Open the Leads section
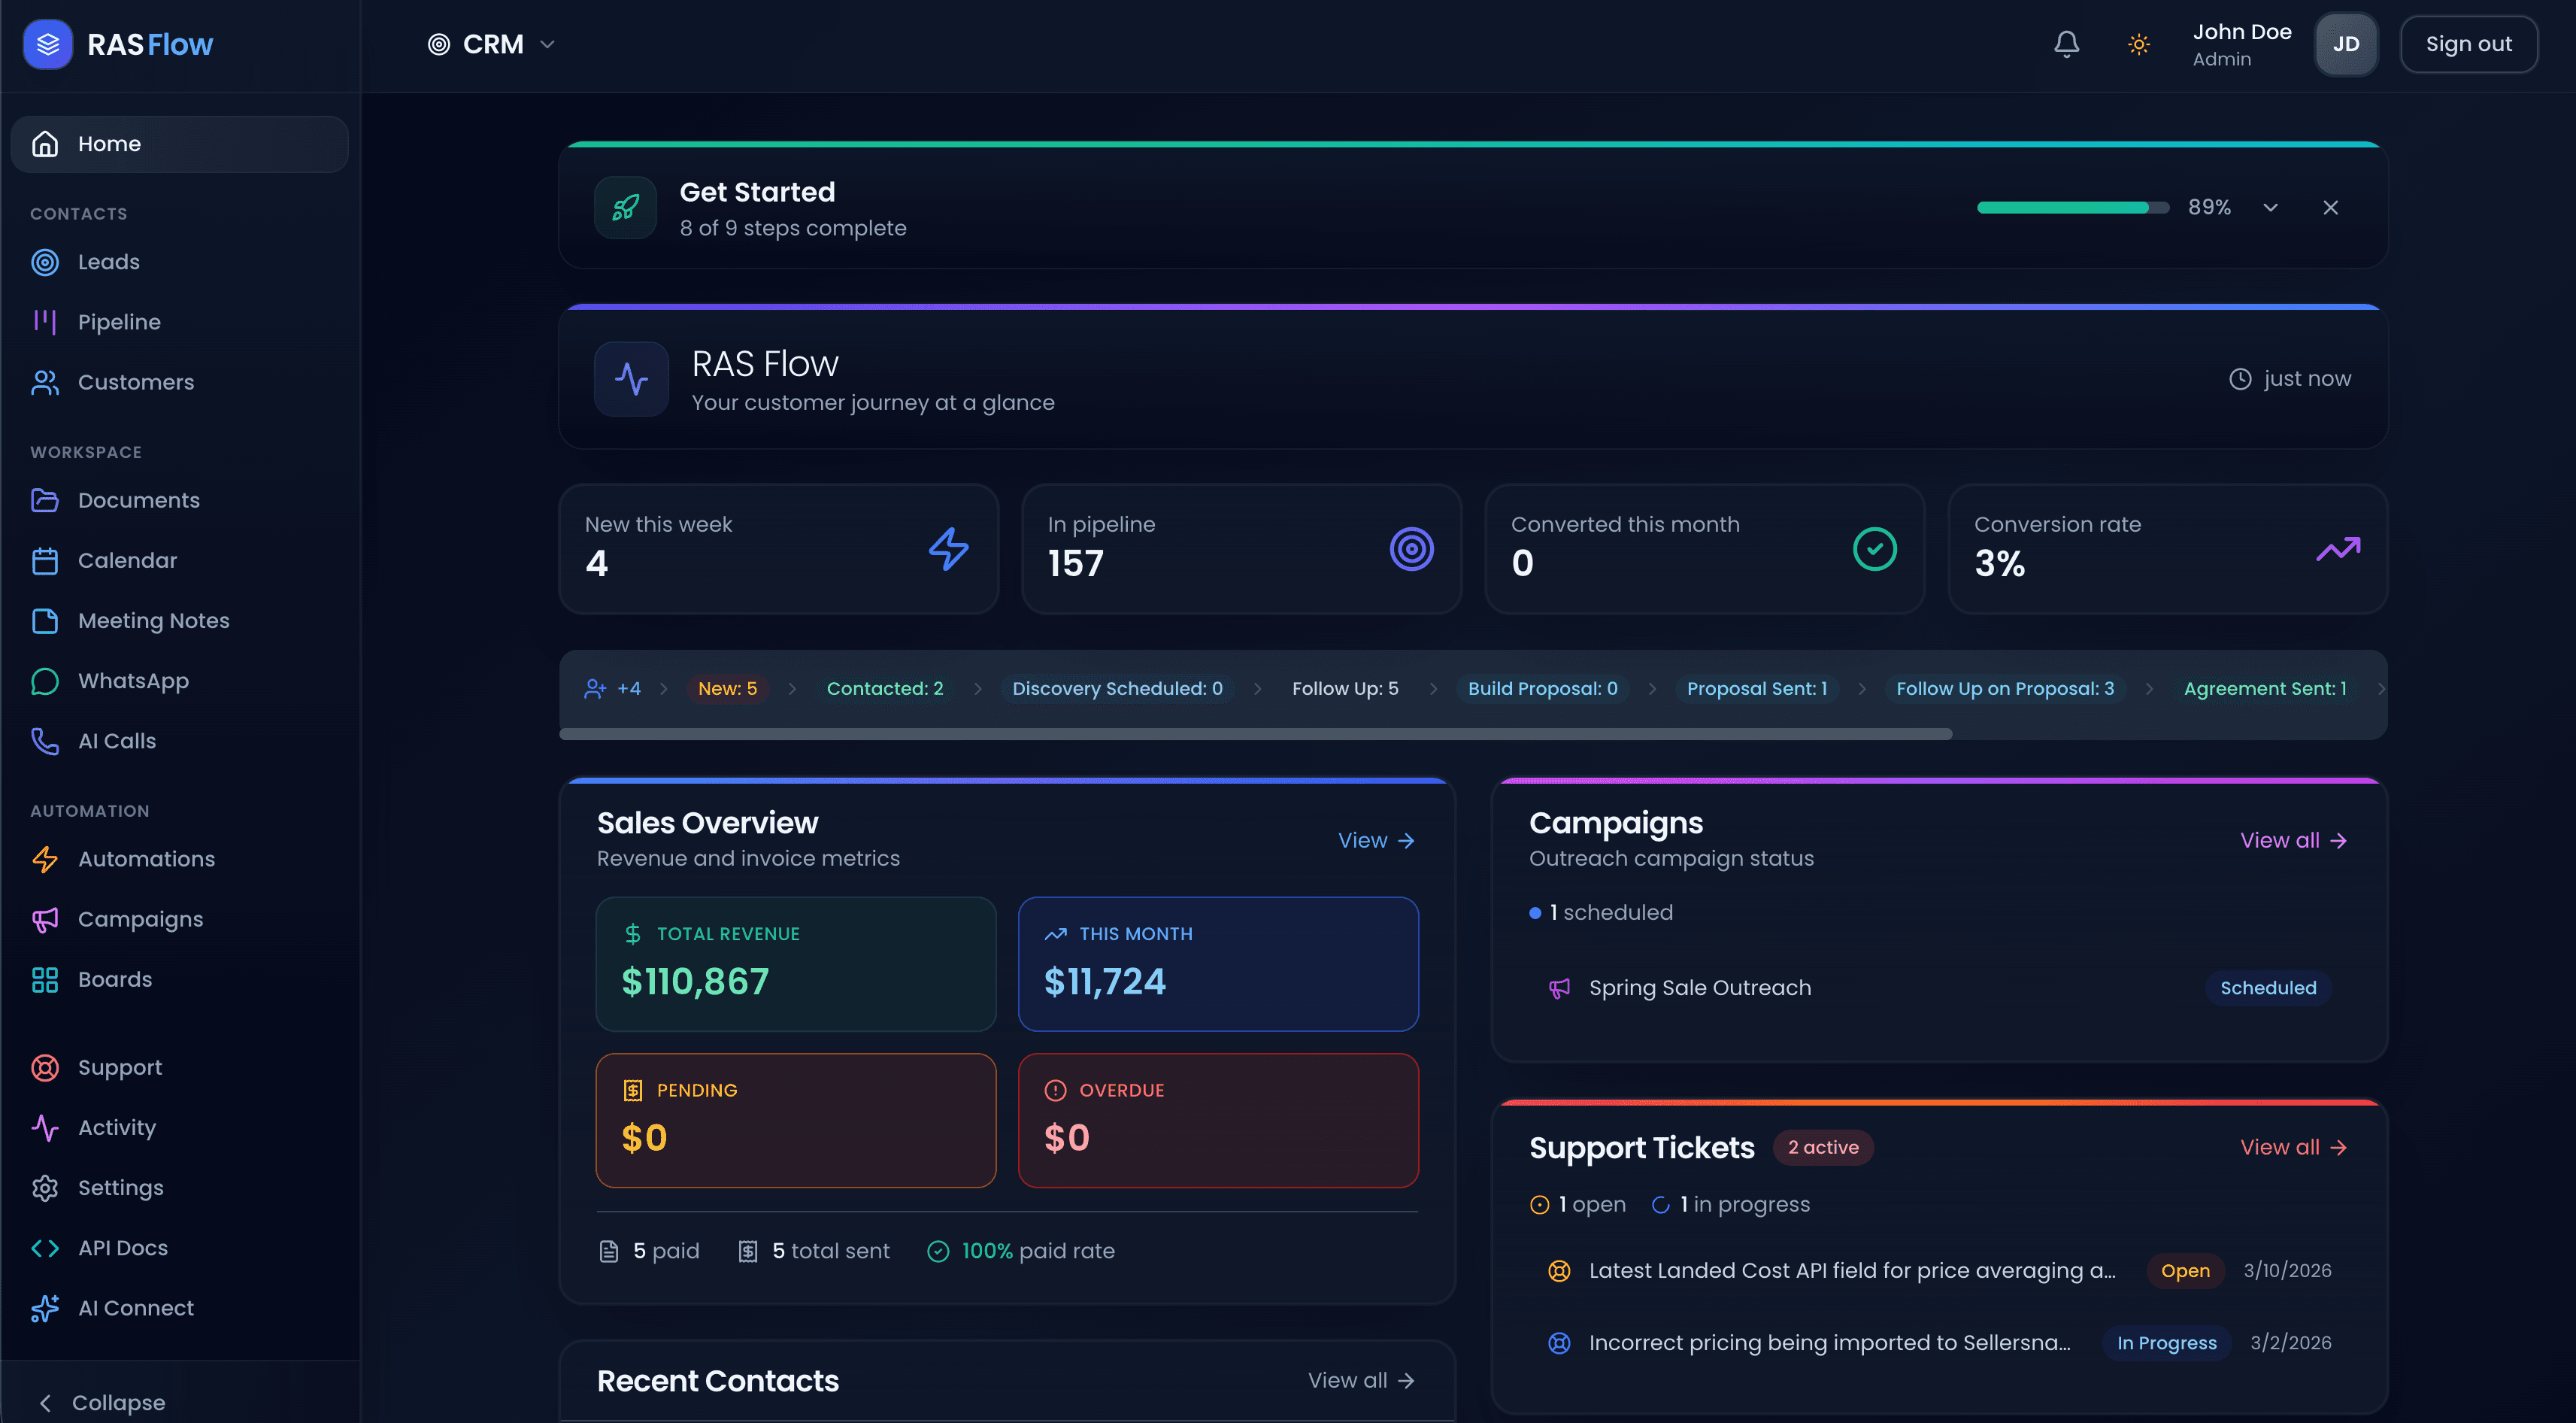2576x1423 pixels. pos(109,261)
